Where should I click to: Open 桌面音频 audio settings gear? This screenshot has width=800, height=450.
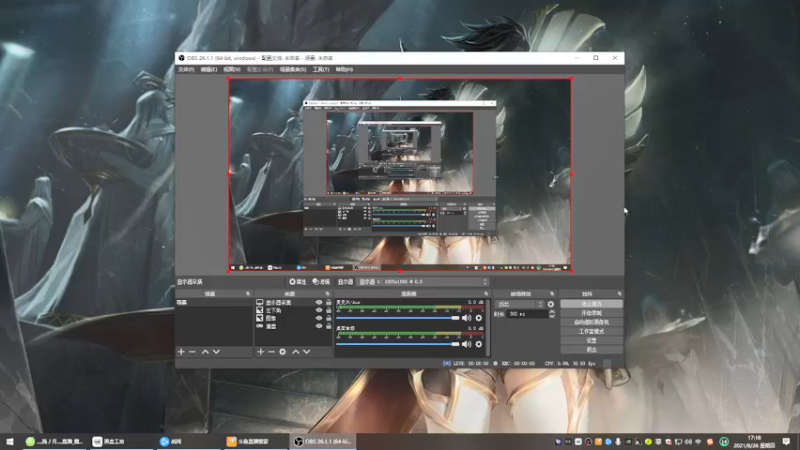click(x=479, y=344)
